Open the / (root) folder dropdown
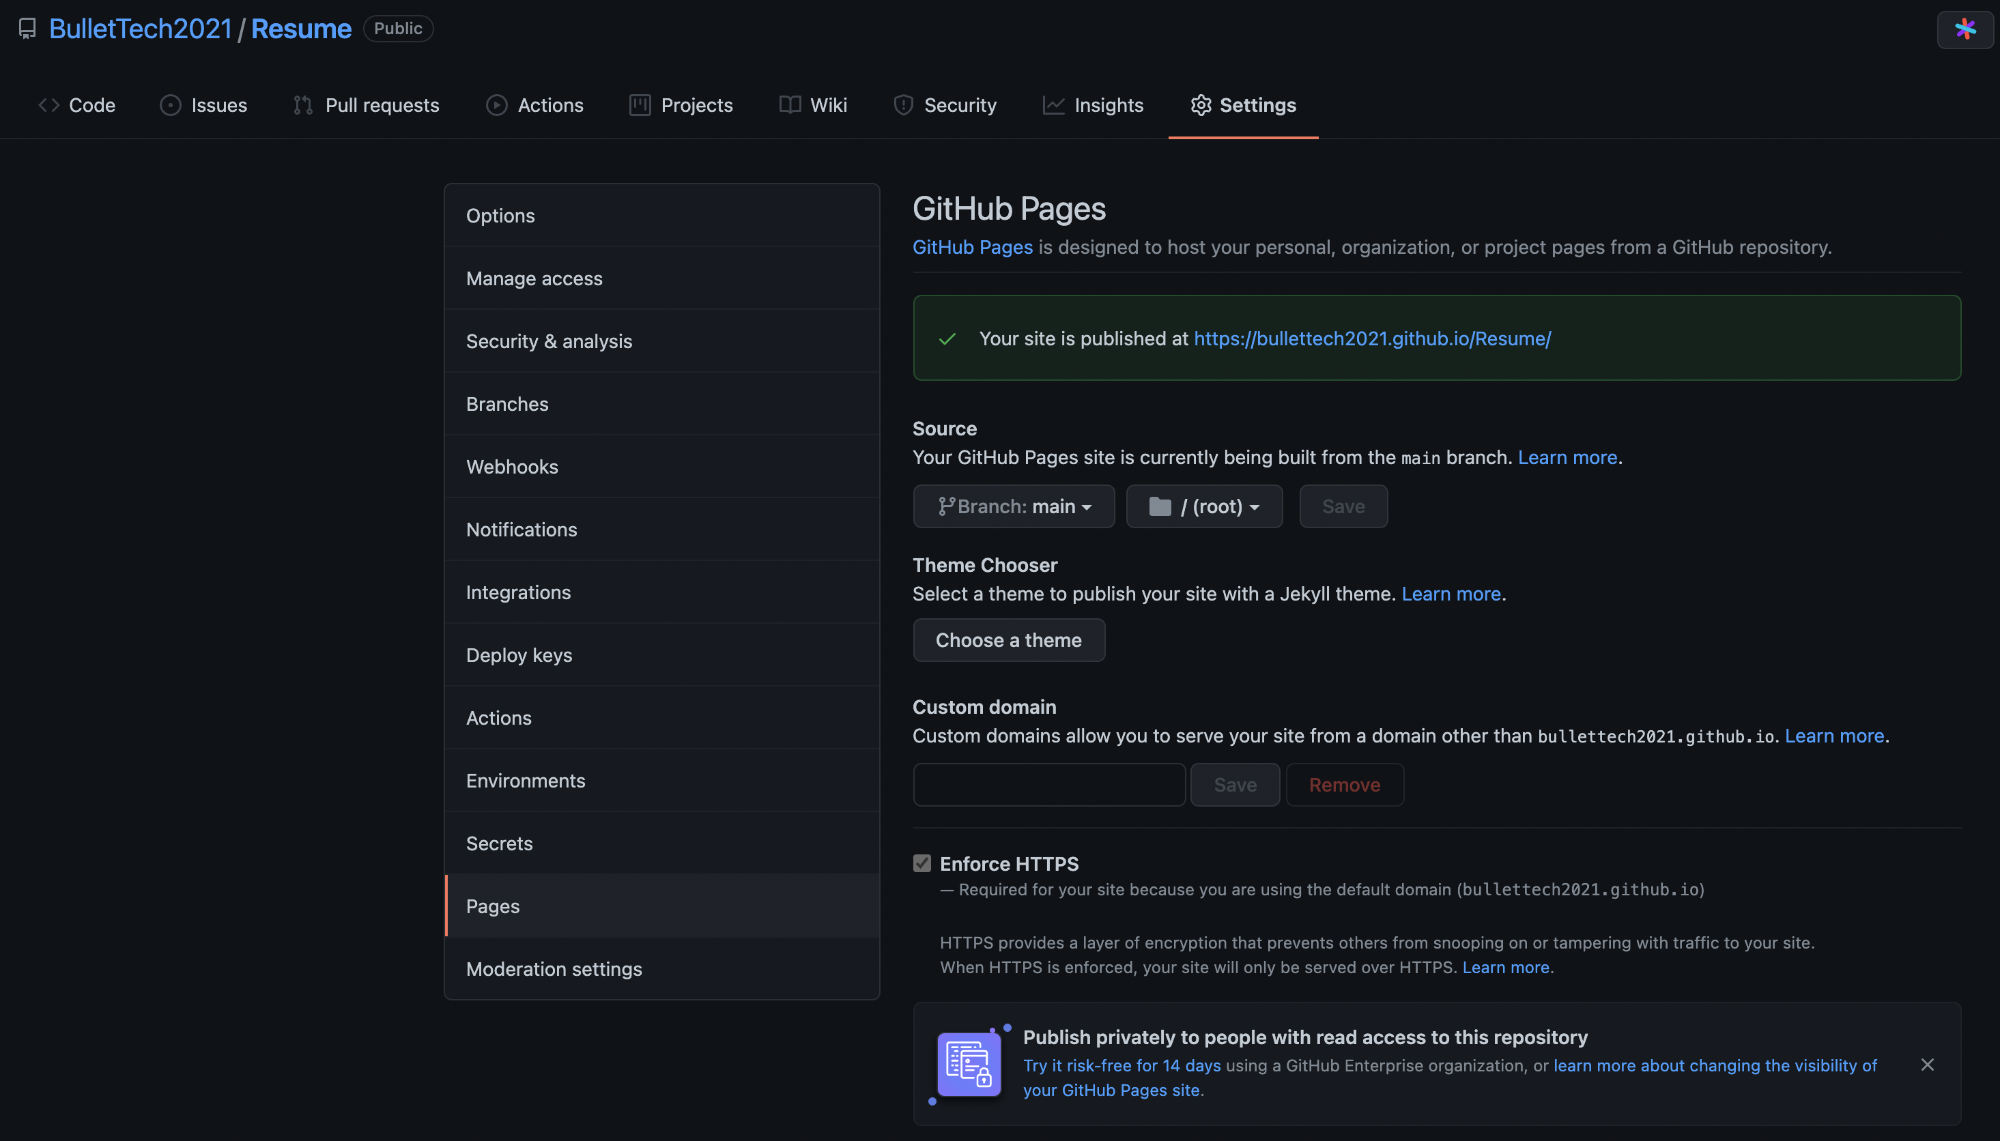This screenshot has width=2000, height=1141. point(1204,506)
